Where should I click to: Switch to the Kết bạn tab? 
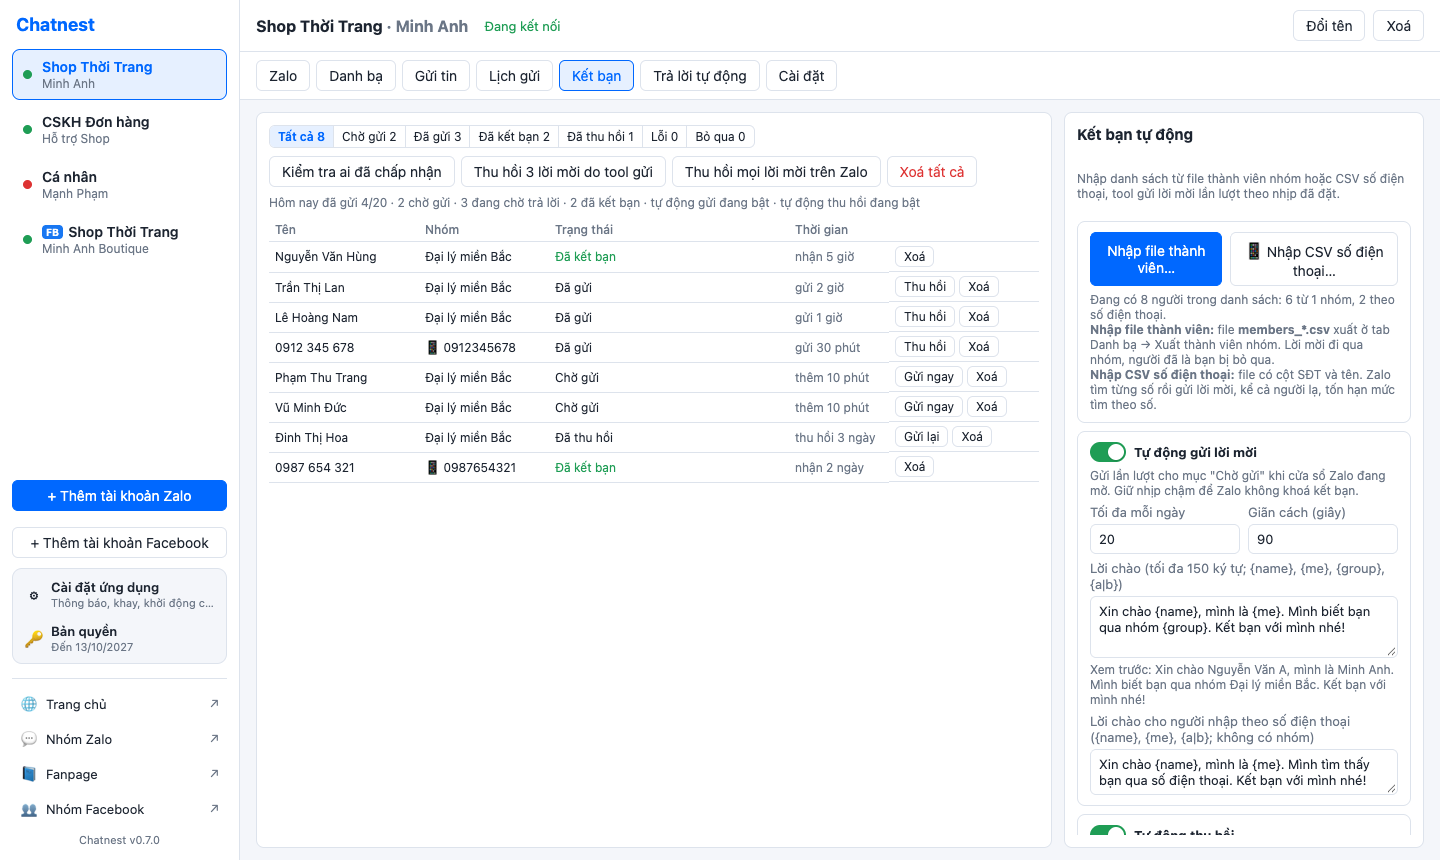(x=596, y=76)
